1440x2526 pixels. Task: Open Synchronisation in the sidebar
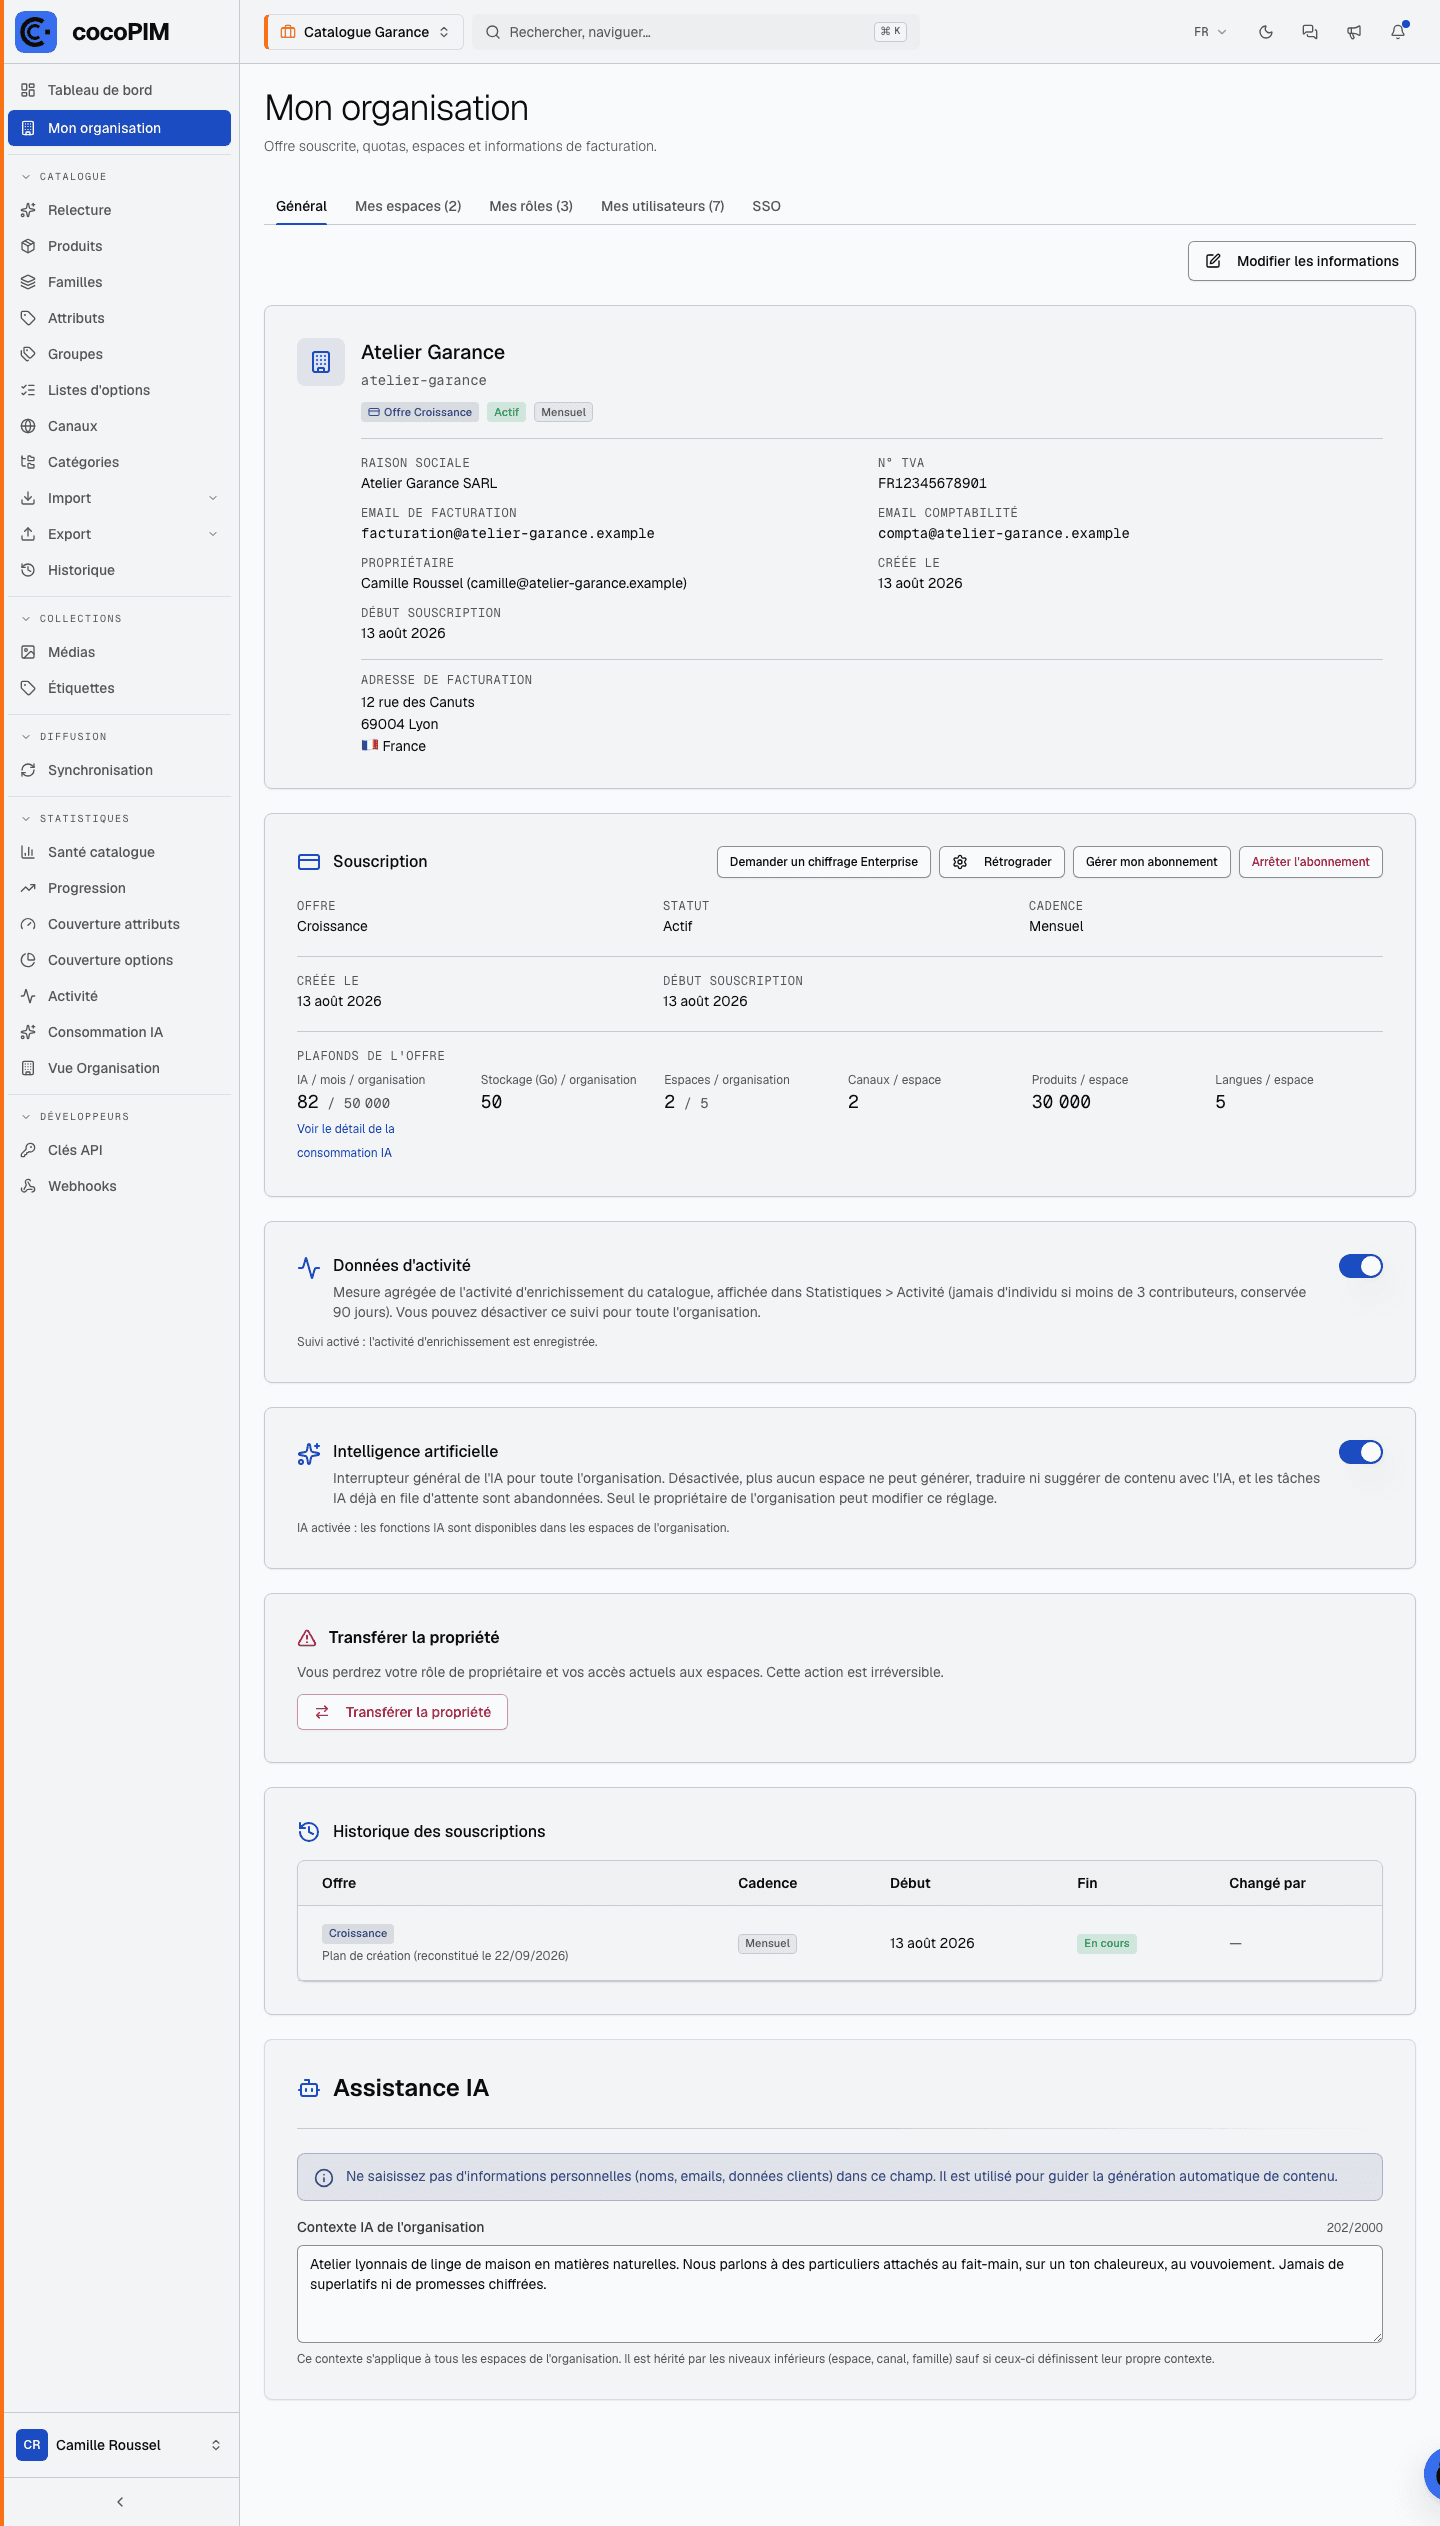119,770
